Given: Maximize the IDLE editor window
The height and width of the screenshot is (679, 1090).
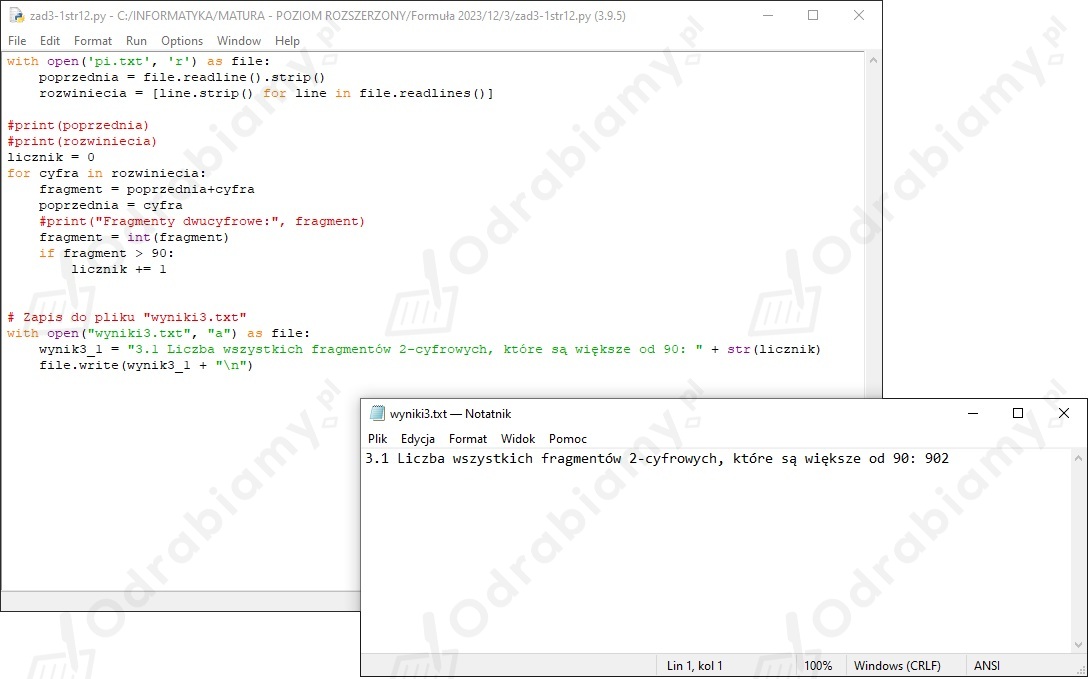Looking at the screenshot, I should click(813, 15).
